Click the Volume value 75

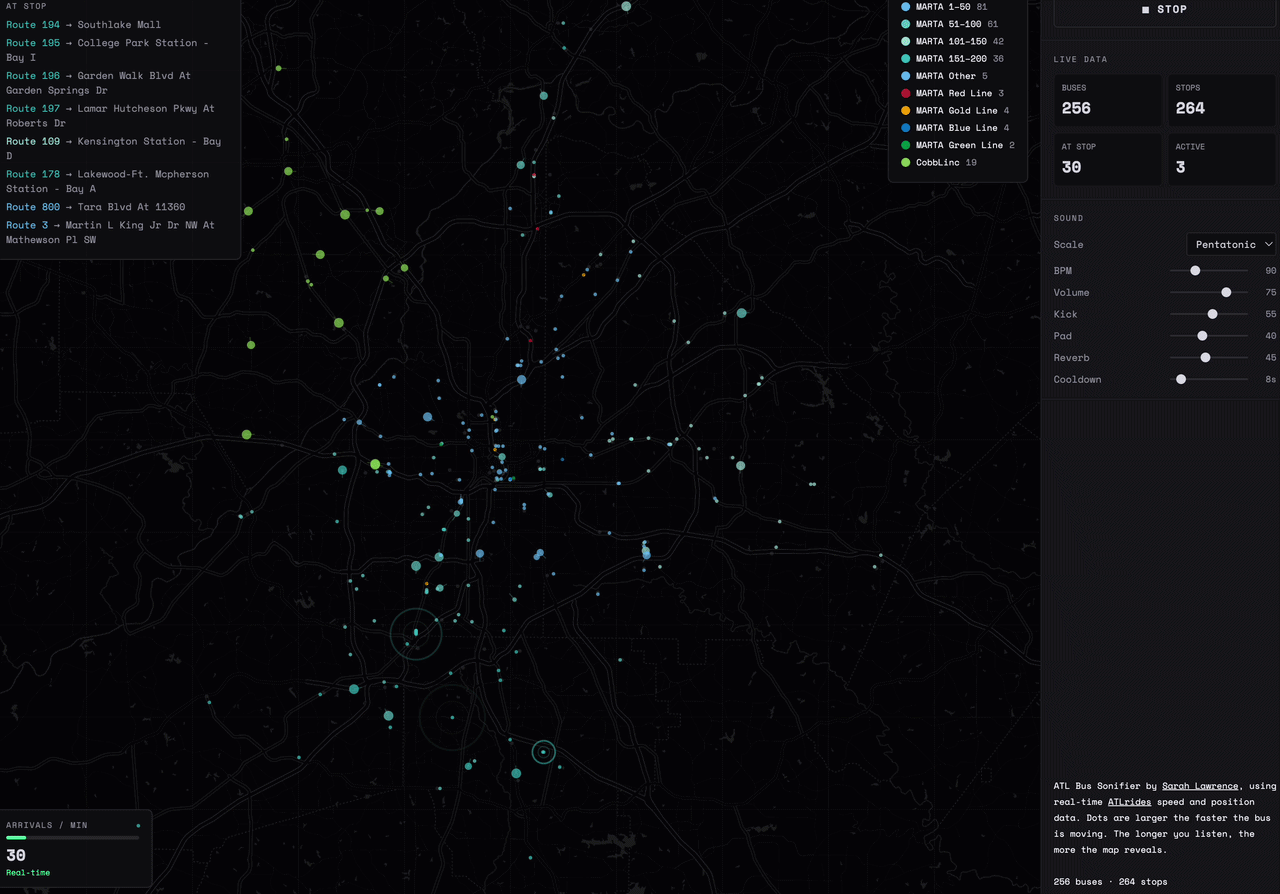[x=1271, y=292]
